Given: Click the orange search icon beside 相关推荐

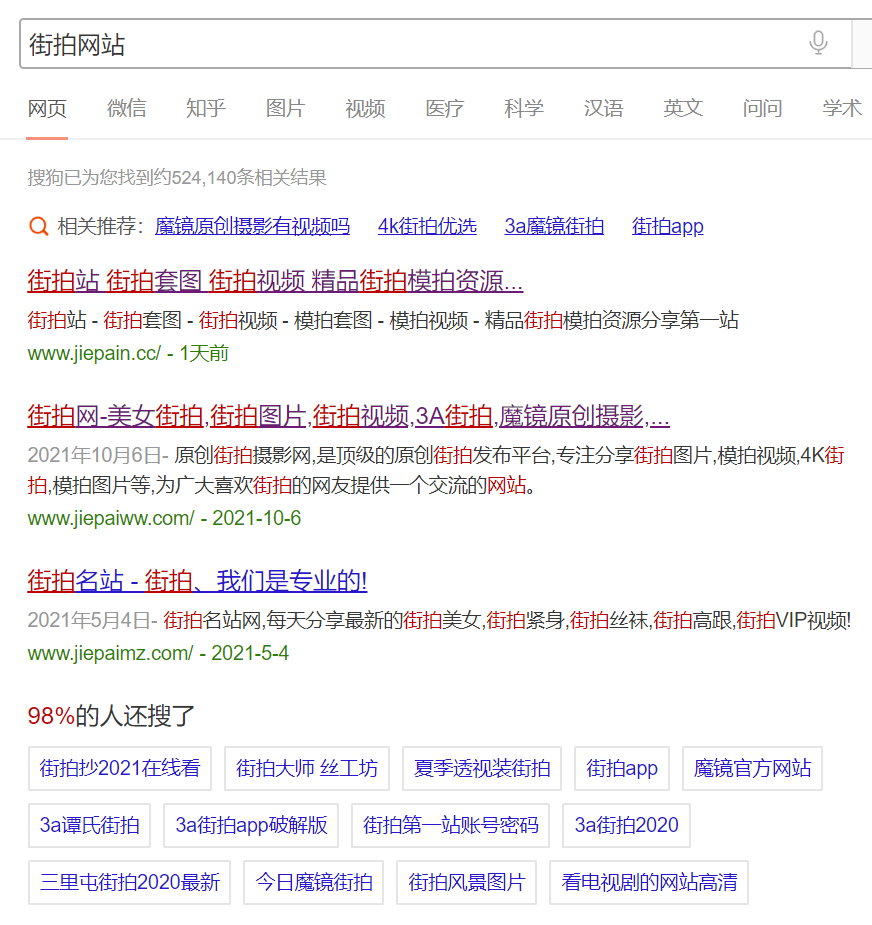Looking at the screenshot, I should pyautogui.click(x=38, y=226).
